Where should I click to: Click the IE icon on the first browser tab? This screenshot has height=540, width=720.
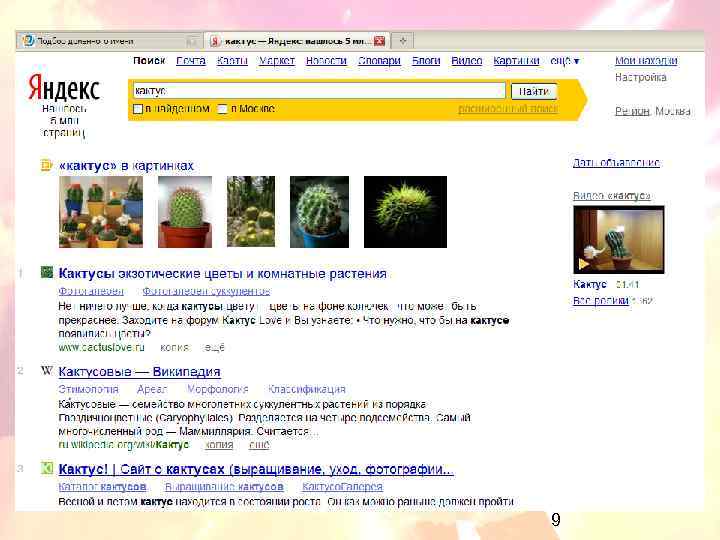coord(28,41)
